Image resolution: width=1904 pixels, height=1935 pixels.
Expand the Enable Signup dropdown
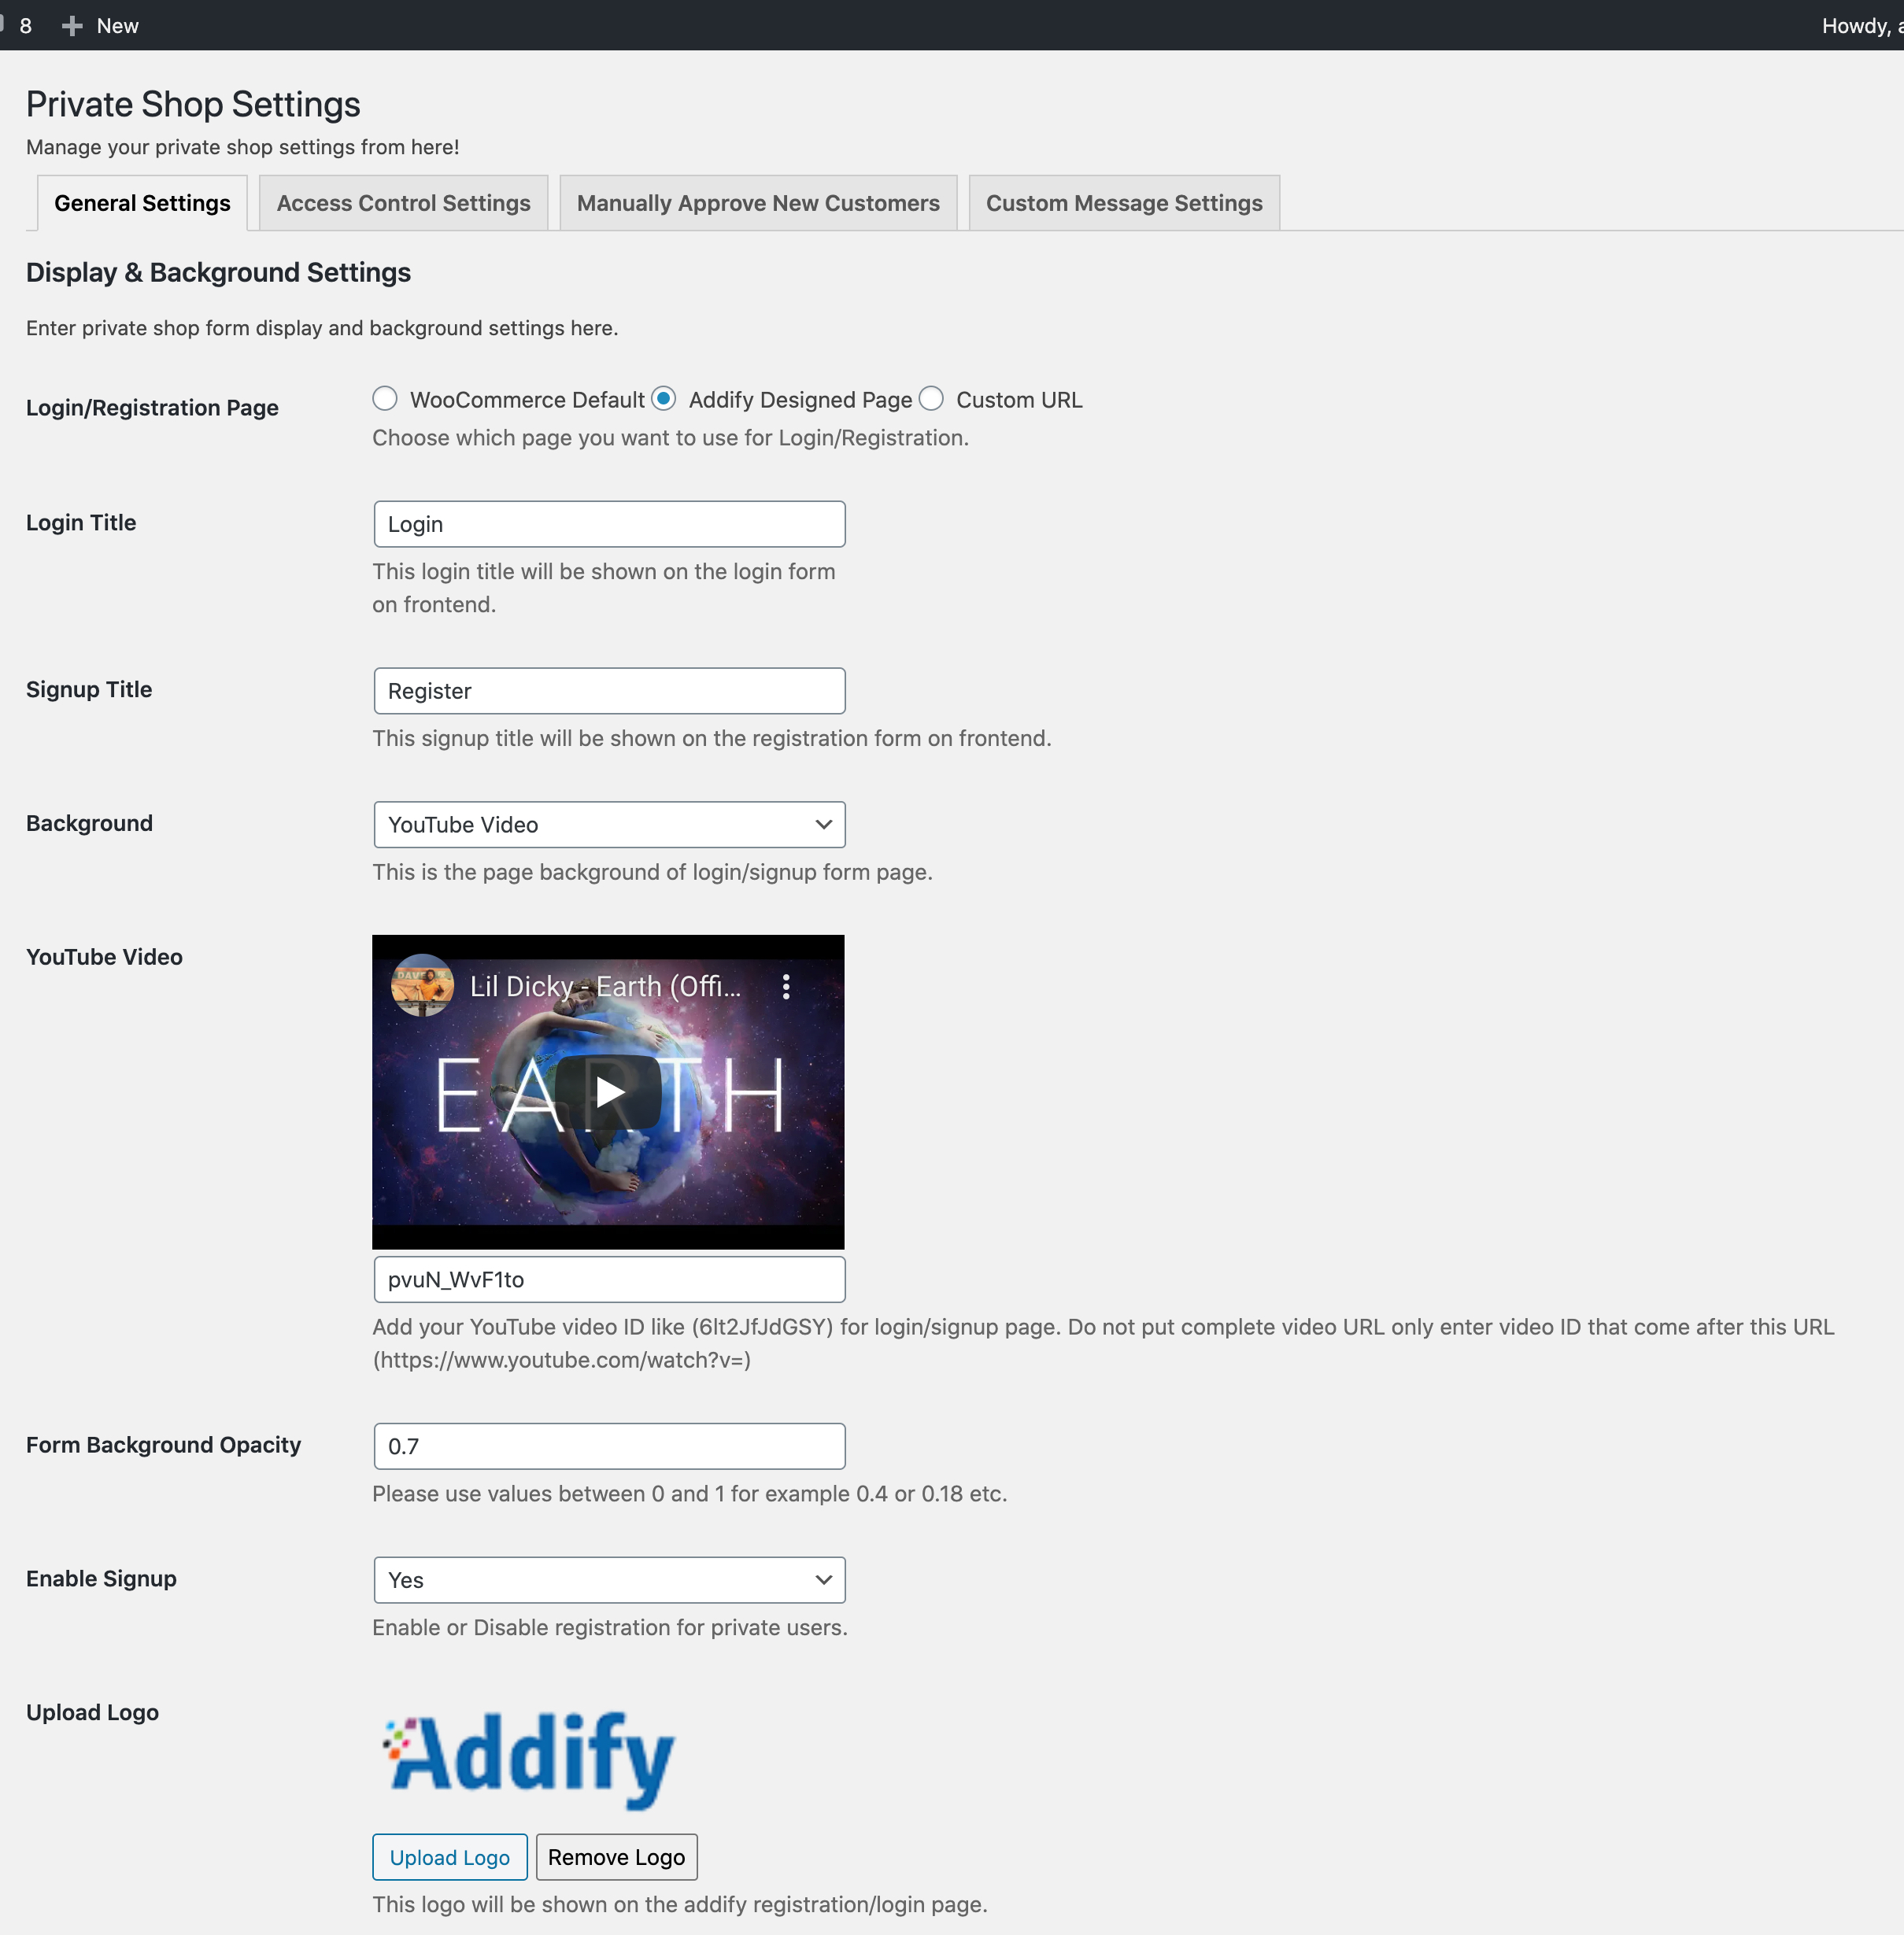(608, 1579)
